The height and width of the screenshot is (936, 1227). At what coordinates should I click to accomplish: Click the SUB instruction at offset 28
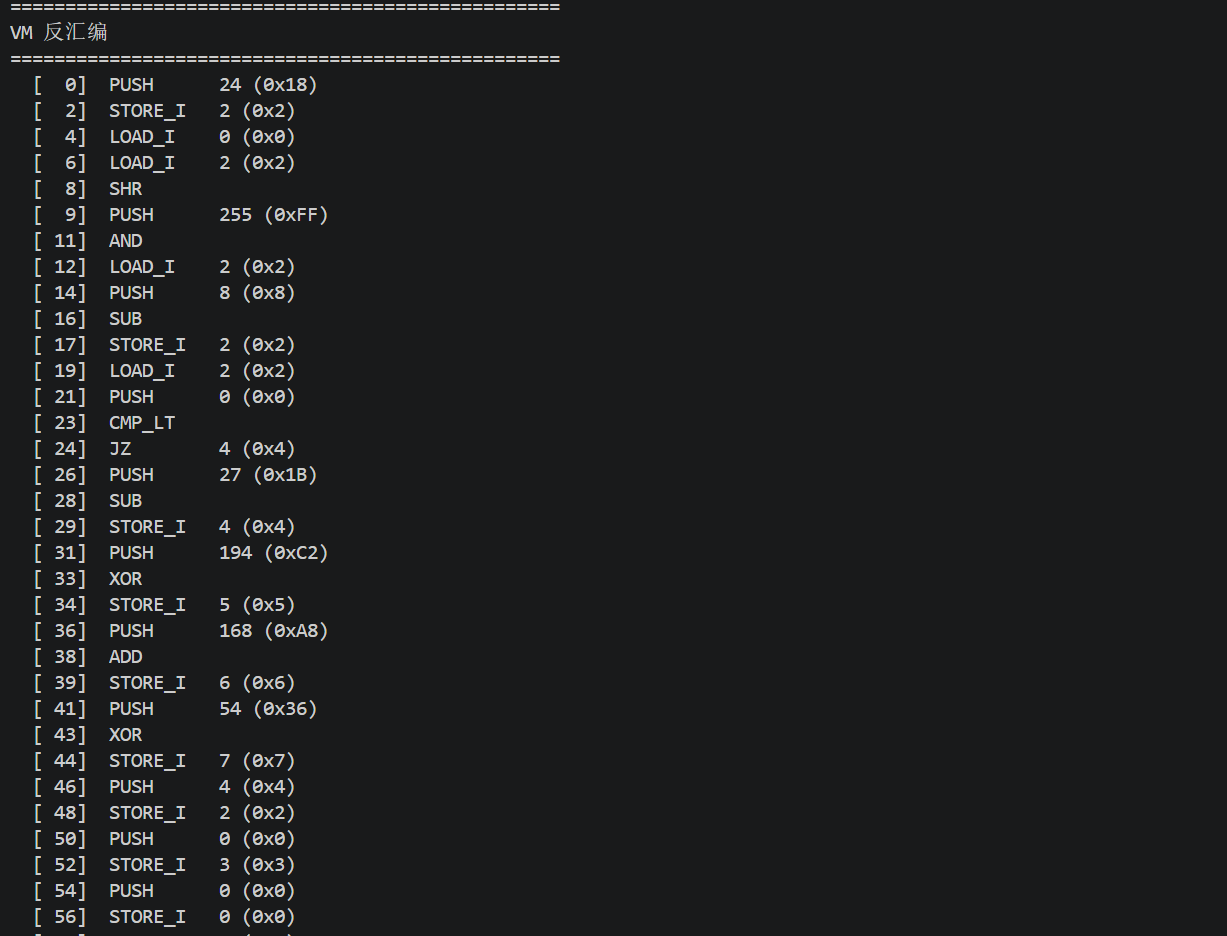coord(125,501)
